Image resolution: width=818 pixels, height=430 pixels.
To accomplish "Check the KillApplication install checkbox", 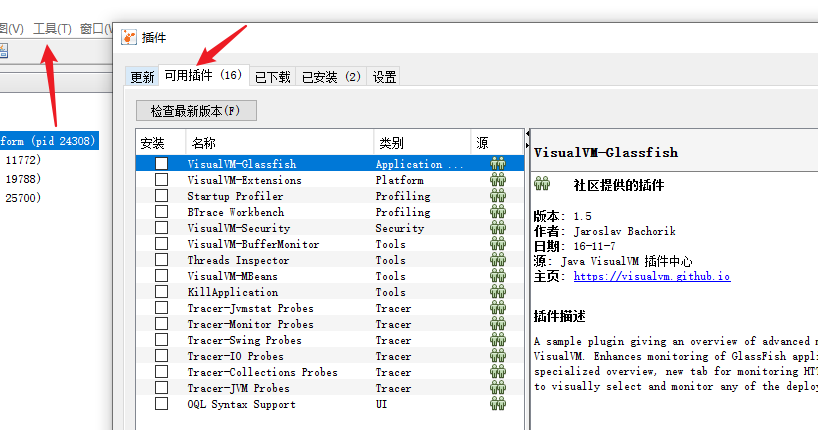I will pos(161,292).
